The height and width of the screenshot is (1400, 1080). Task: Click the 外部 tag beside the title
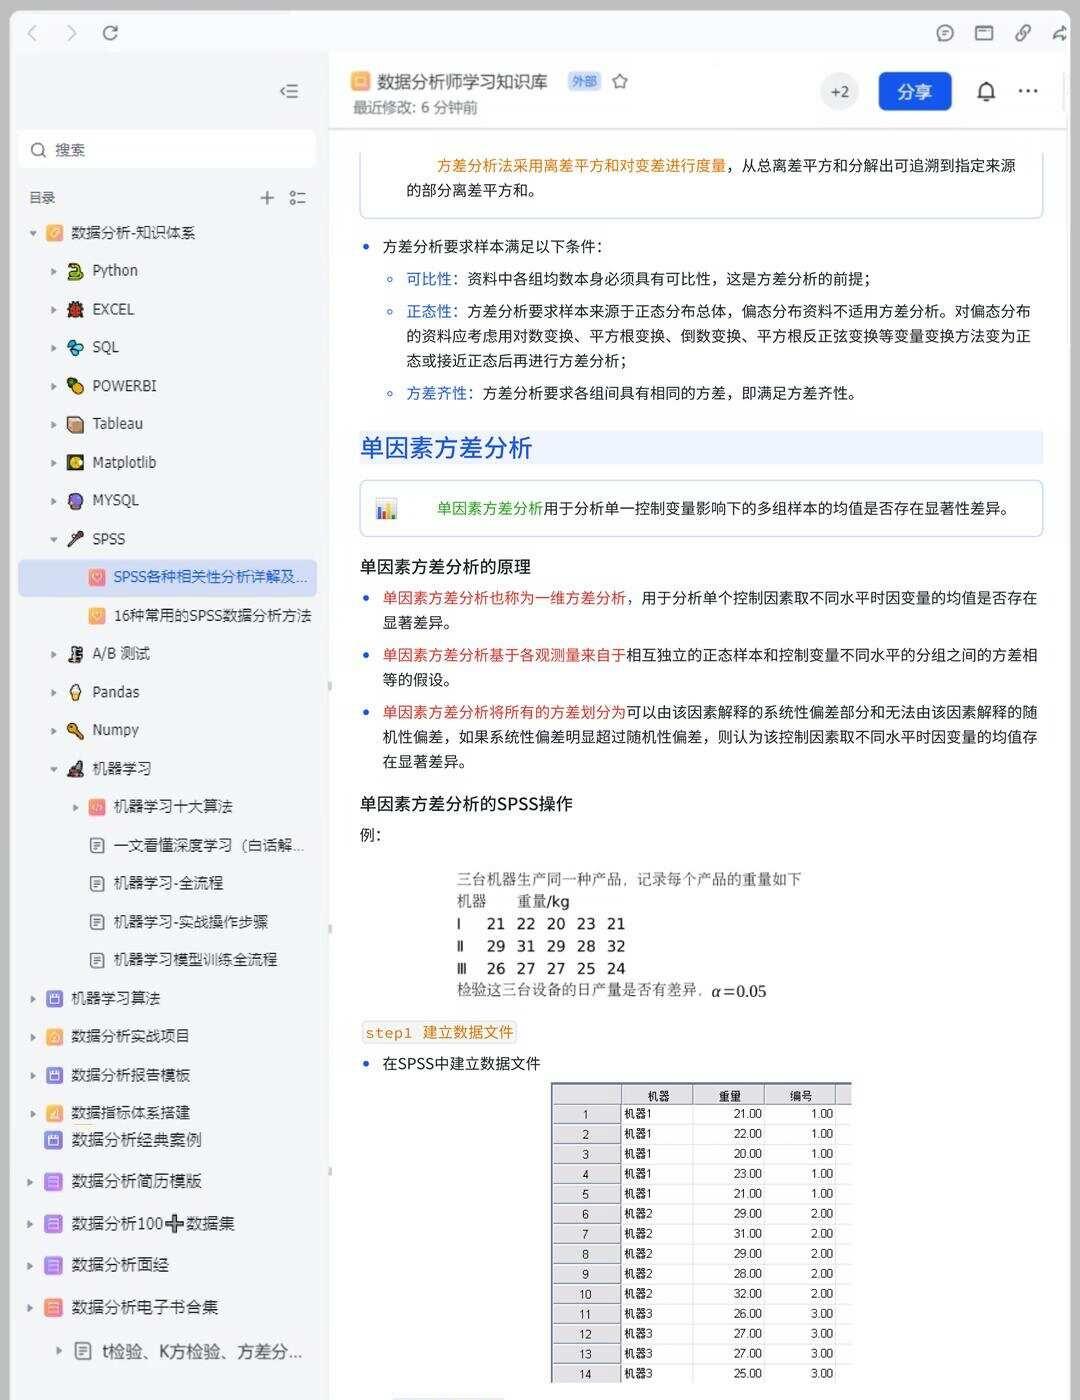click(584, 81)
